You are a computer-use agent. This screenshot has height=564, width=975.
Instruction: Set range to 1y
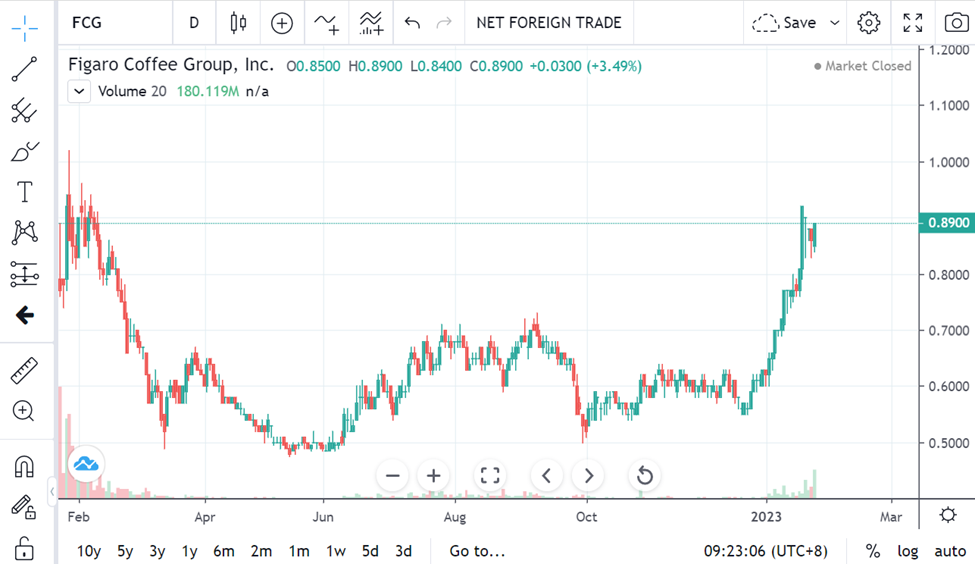pyautogui.click(x=189, y=551)
